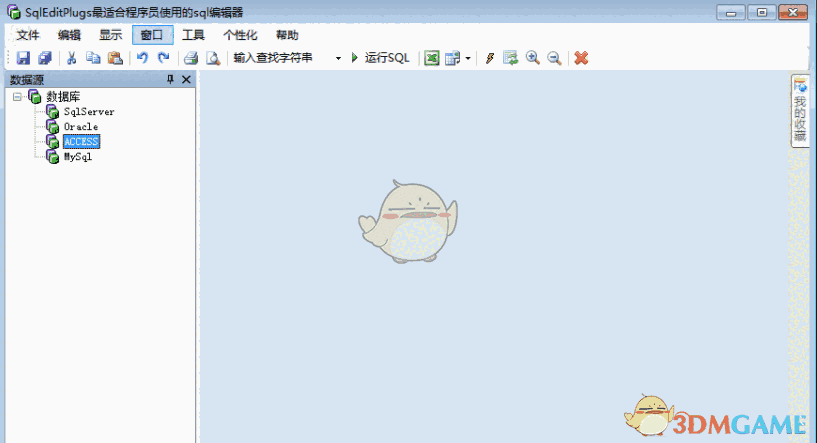Click the Undo arrow icon
The image size is (817, 443).
142,58
